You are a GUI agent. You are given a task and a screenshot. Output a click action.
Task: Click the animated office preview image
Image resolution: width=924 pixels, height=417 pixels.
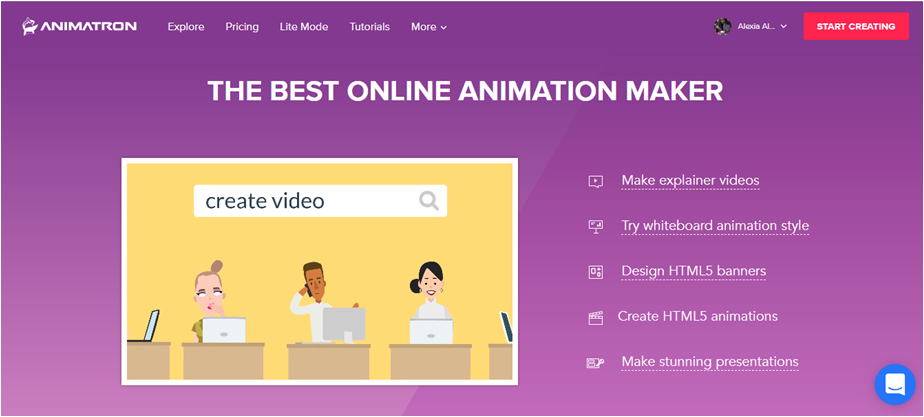(319, 272)
